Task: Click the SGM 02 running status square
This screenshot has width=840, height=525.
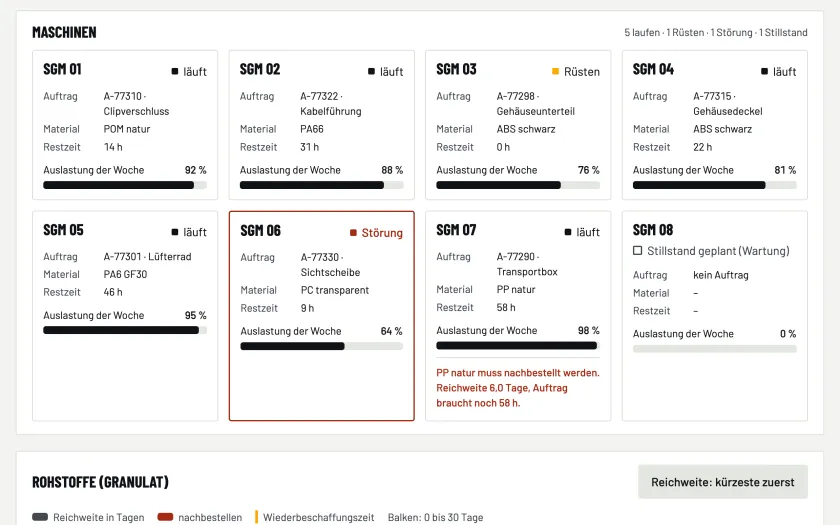Action: click(371, 71)
